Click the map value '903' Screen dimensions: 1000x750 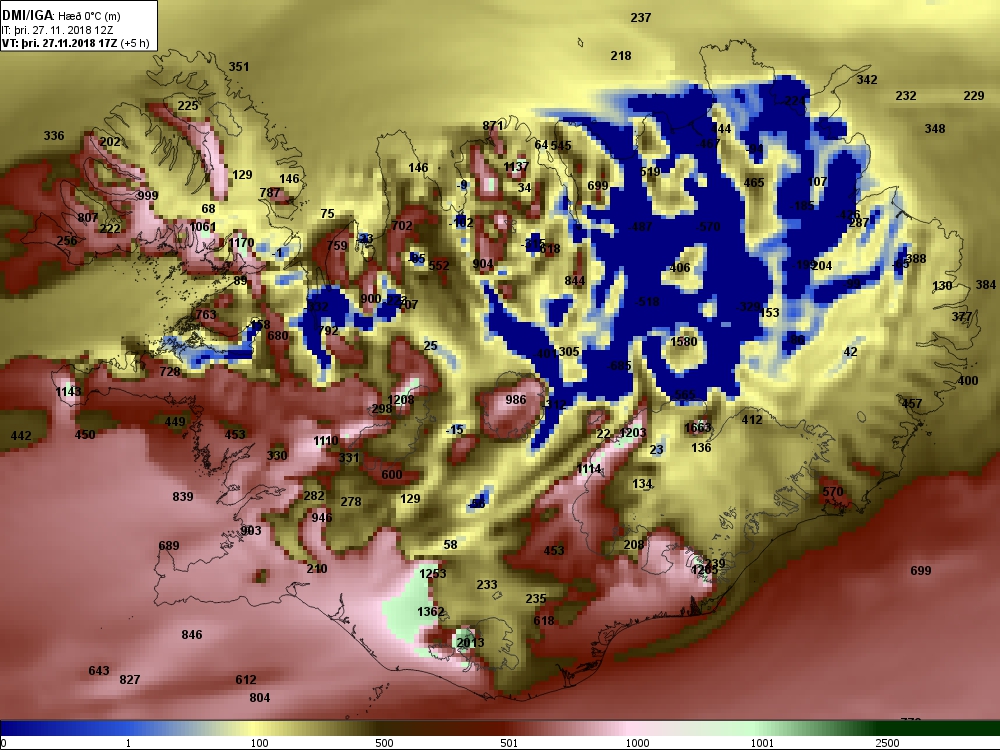point(251,531)
